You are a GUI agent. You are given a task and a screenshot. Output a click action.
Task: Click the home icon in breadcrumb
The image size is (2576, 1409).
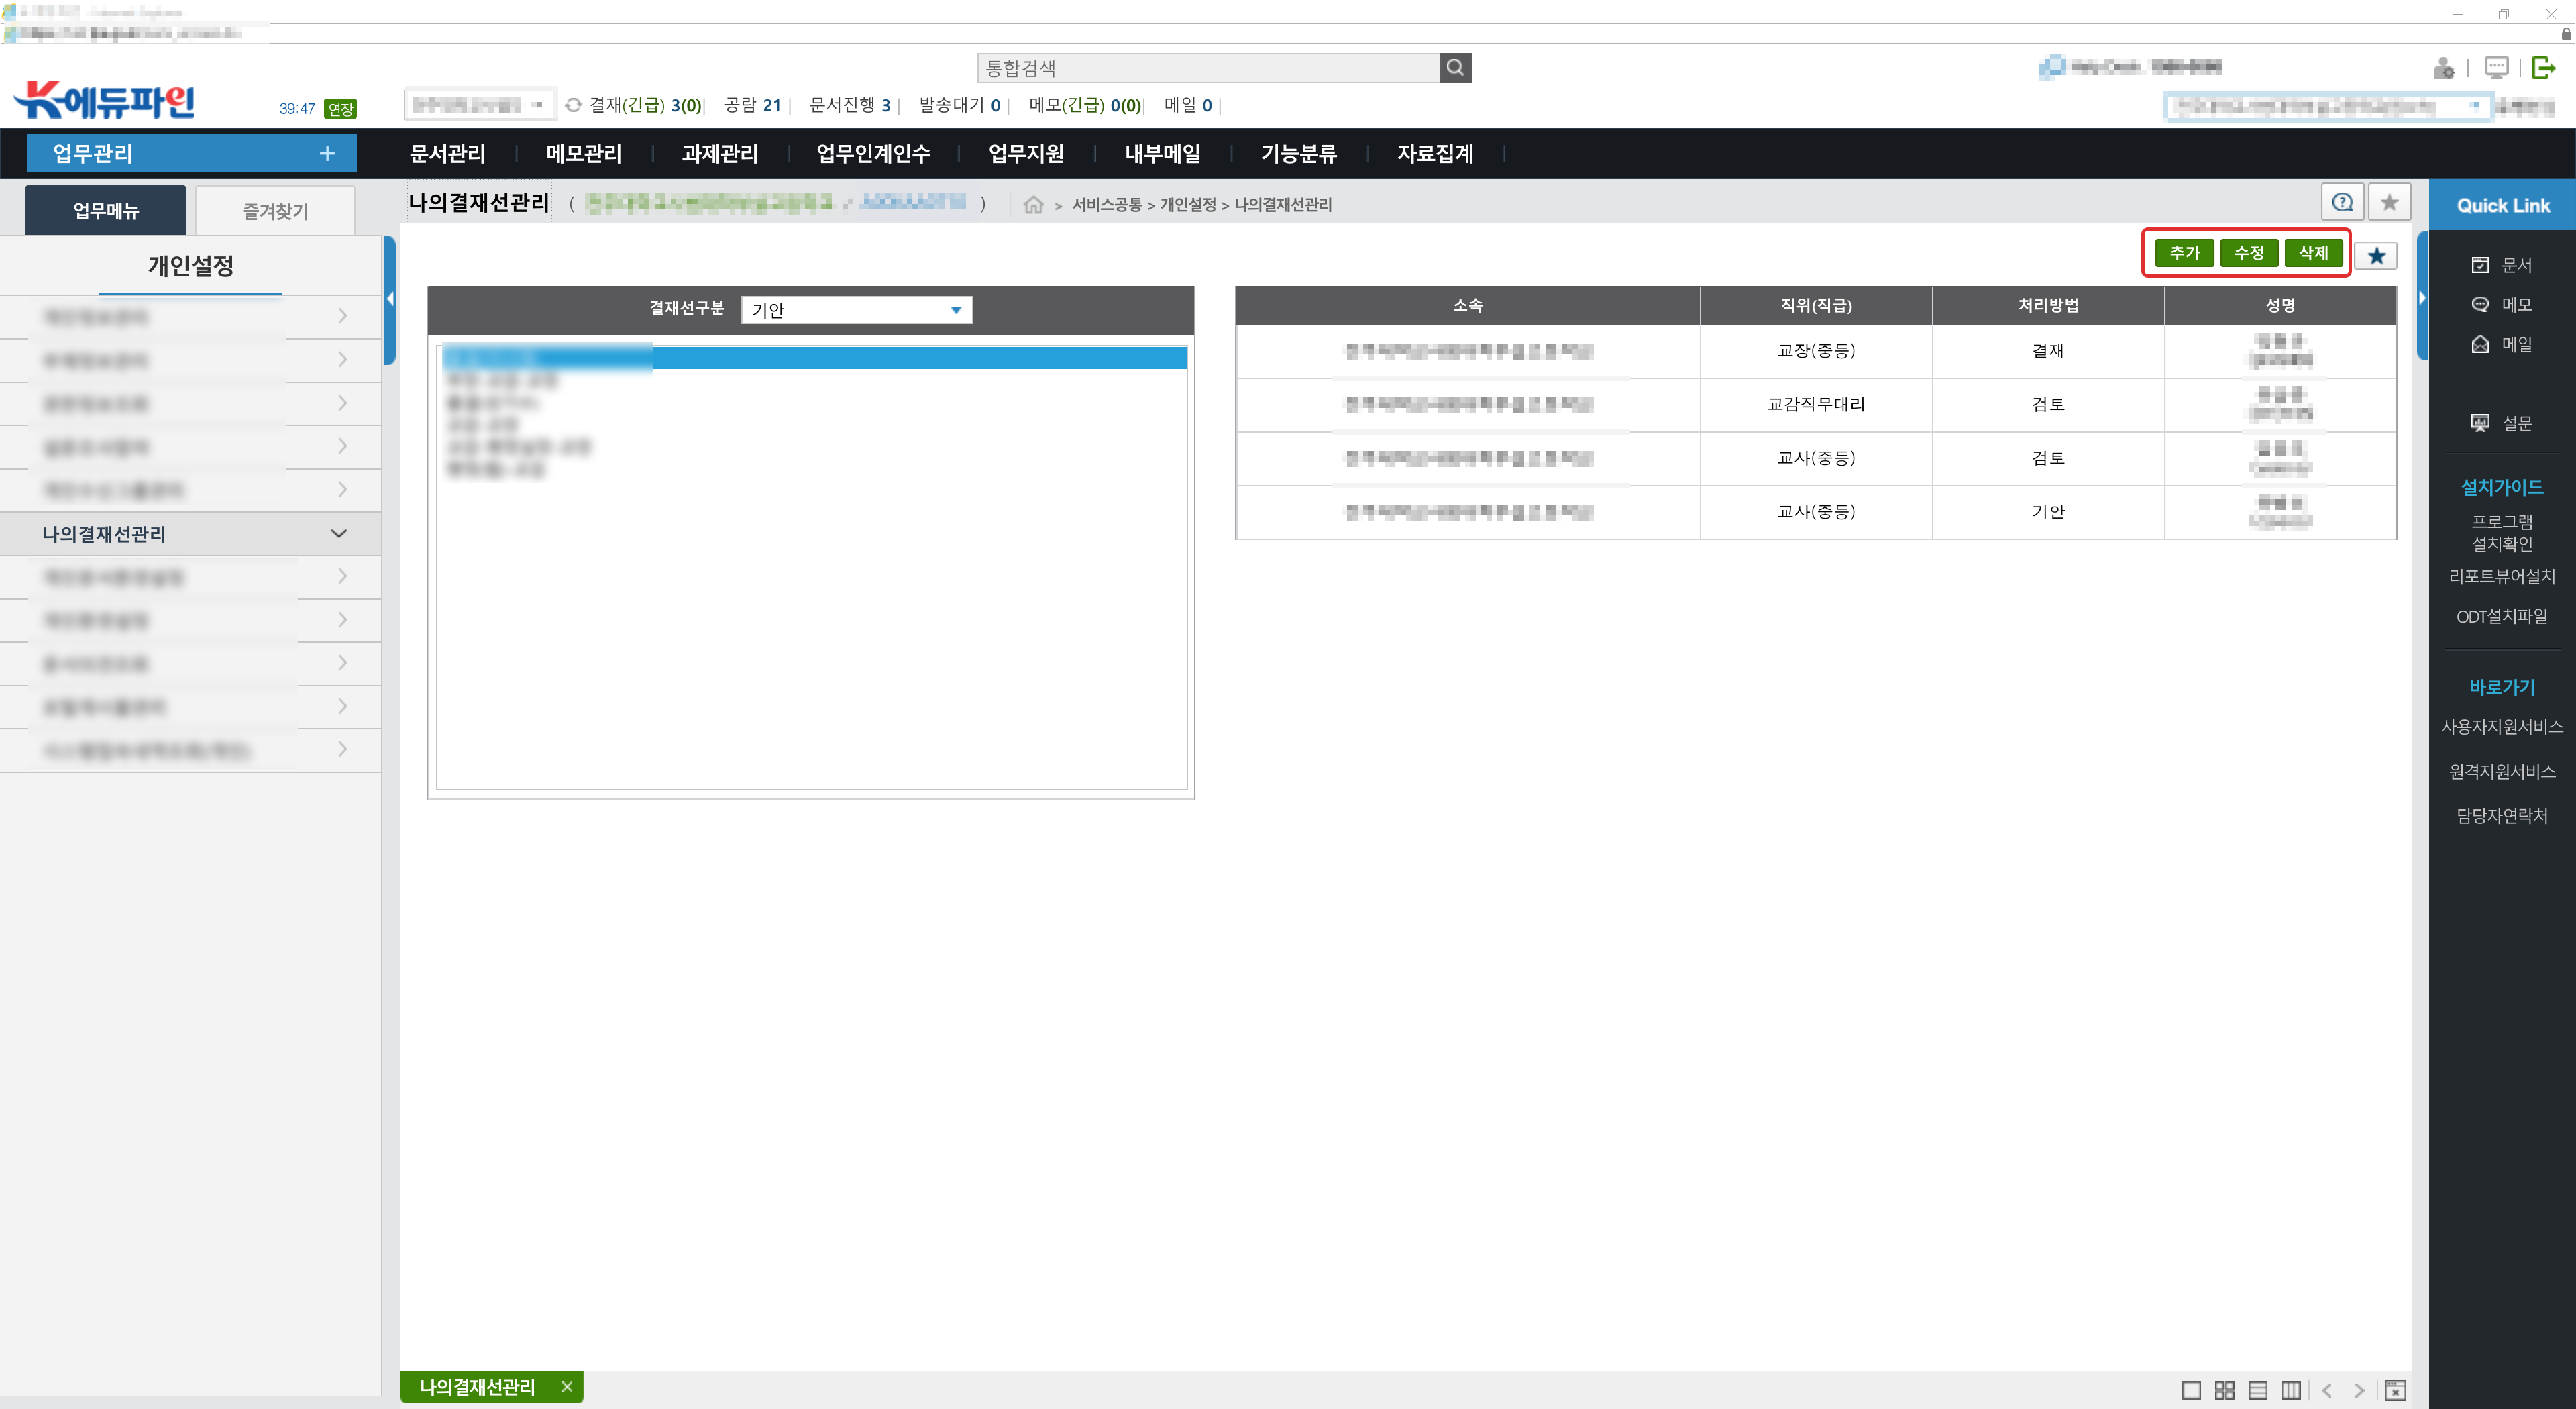tap(1033, 205)
